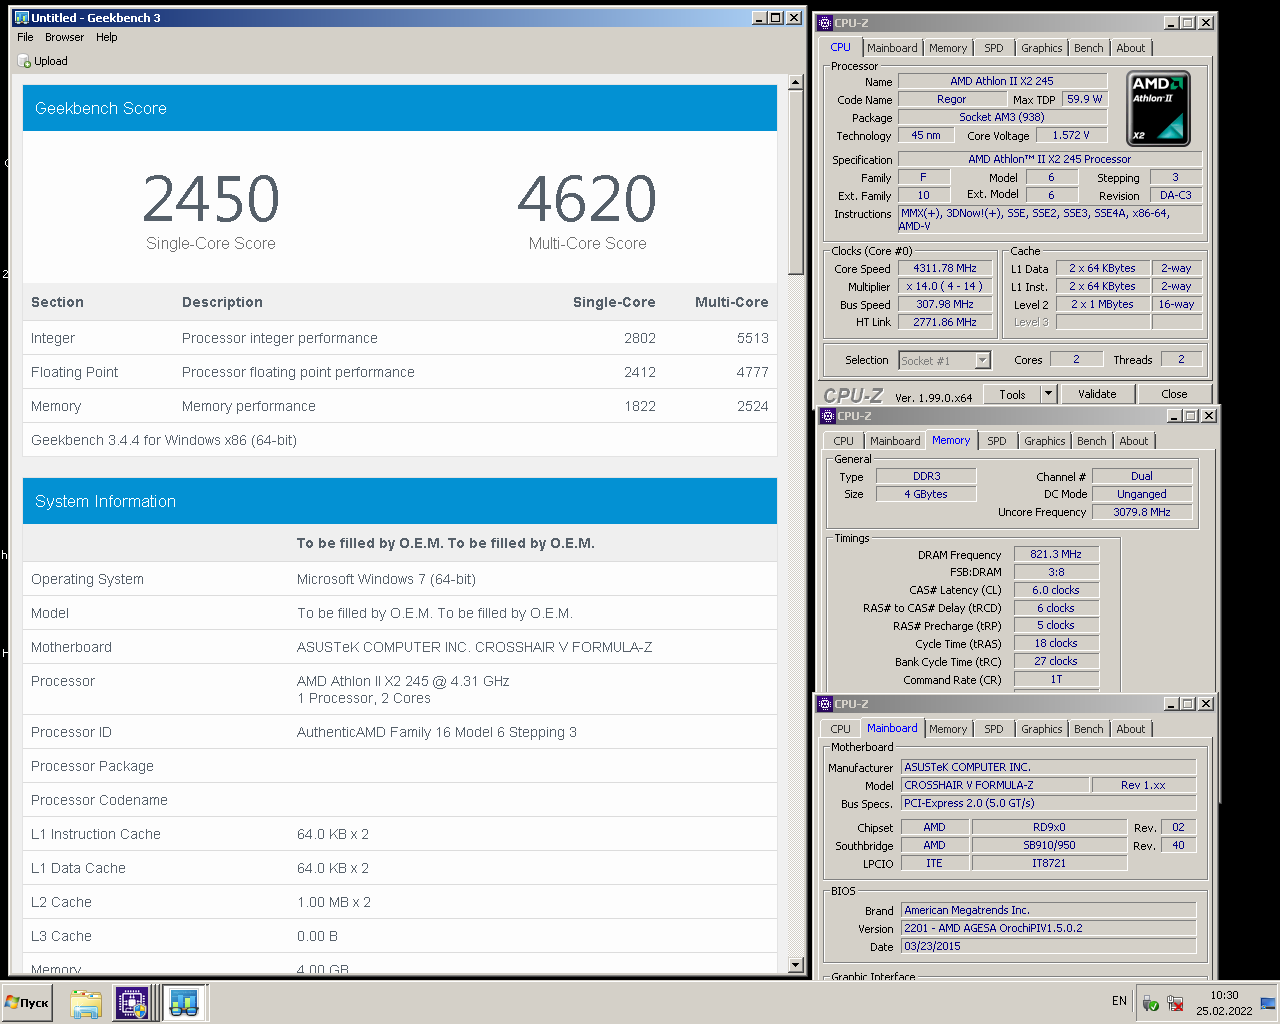1280x1024 pixels.
Task: Click the network tray icon with red cross
Action: click(1176, 1003)
